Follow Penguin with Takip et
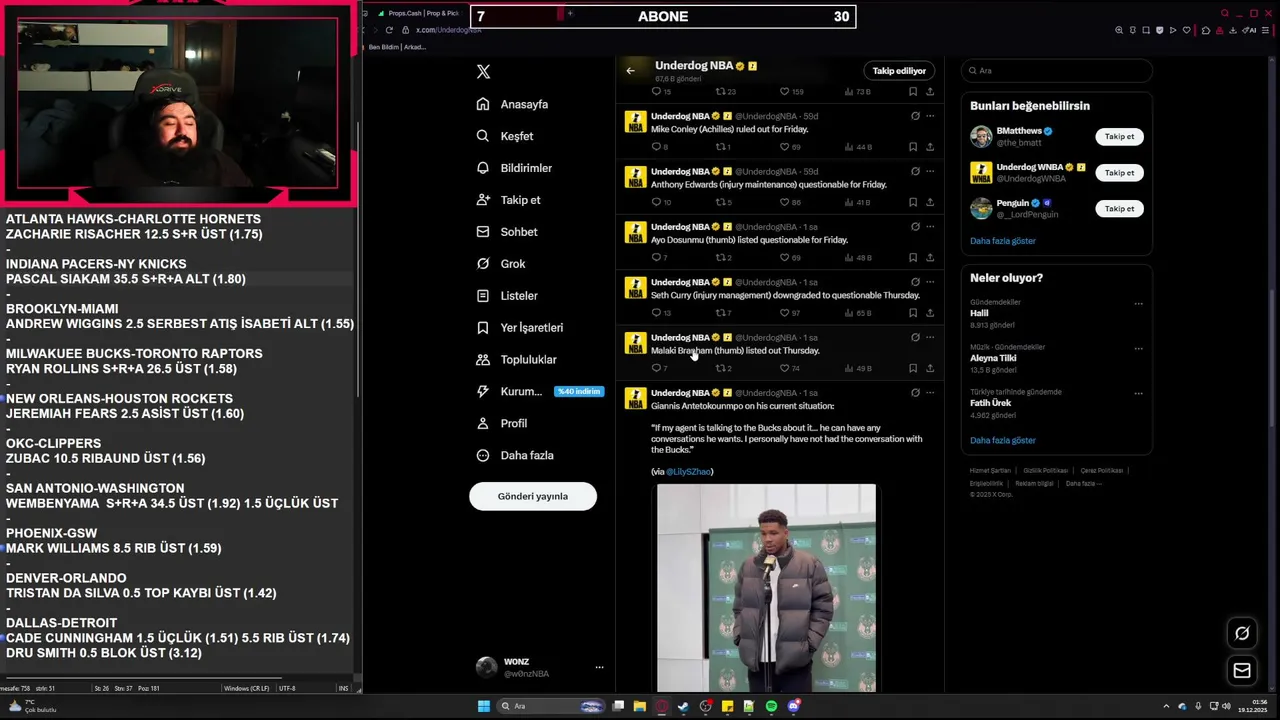The image size is (1280, 720). tap(1119, 209)
